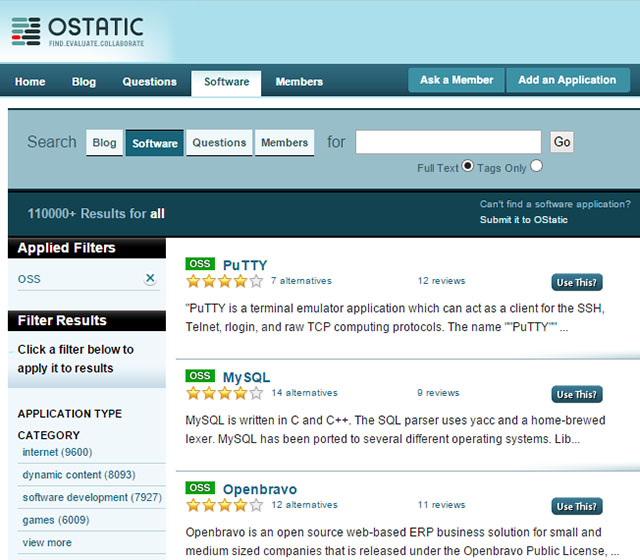This screenshot has width=640, height=560.
Task: Select the Tags Only radio button
Action: coord(536,166)
